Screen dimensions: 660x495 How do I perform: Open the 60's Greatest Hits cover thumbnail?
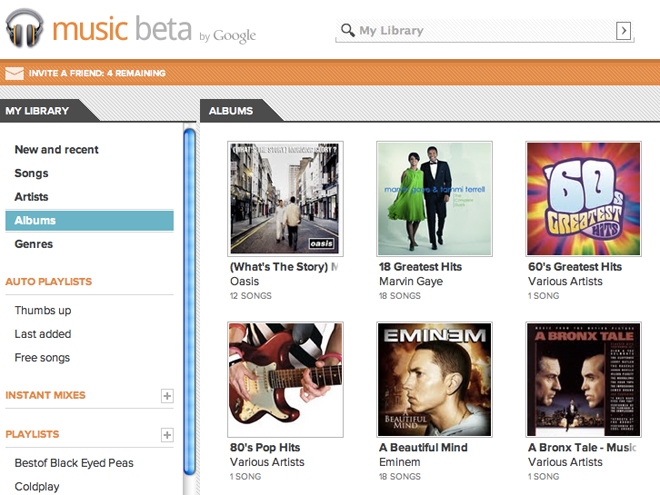[x=583, y=199]
